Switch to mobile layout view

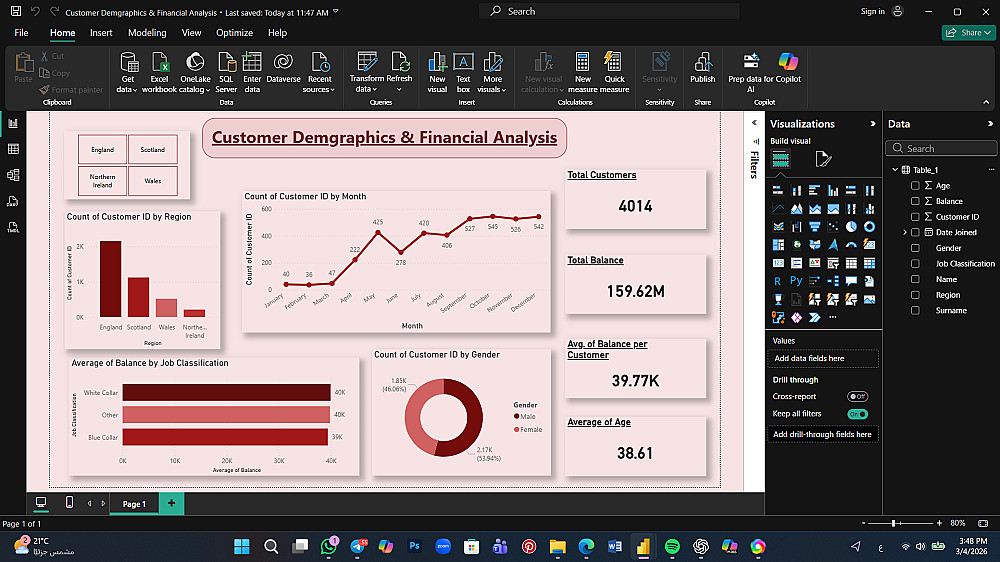tap(70, 503)
